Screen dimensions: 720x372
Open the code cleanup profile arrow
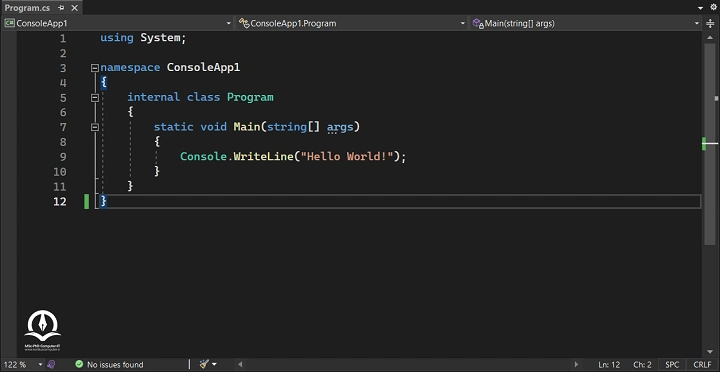tap(214, 365)
